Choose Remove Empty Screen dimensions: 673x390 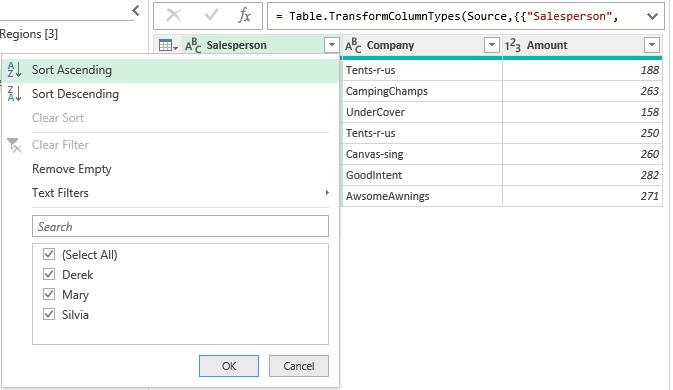tap(170, 169)
